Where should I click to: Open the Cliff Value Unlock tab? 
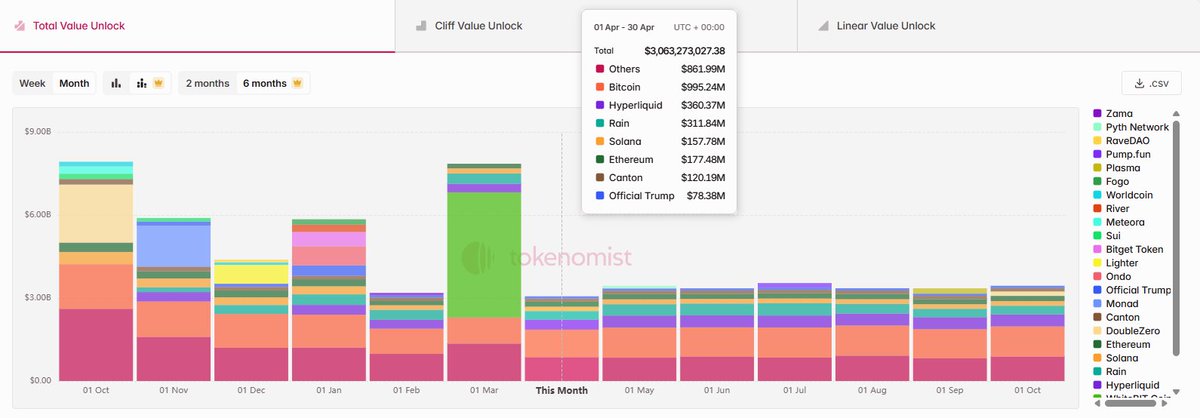point(596,26)
